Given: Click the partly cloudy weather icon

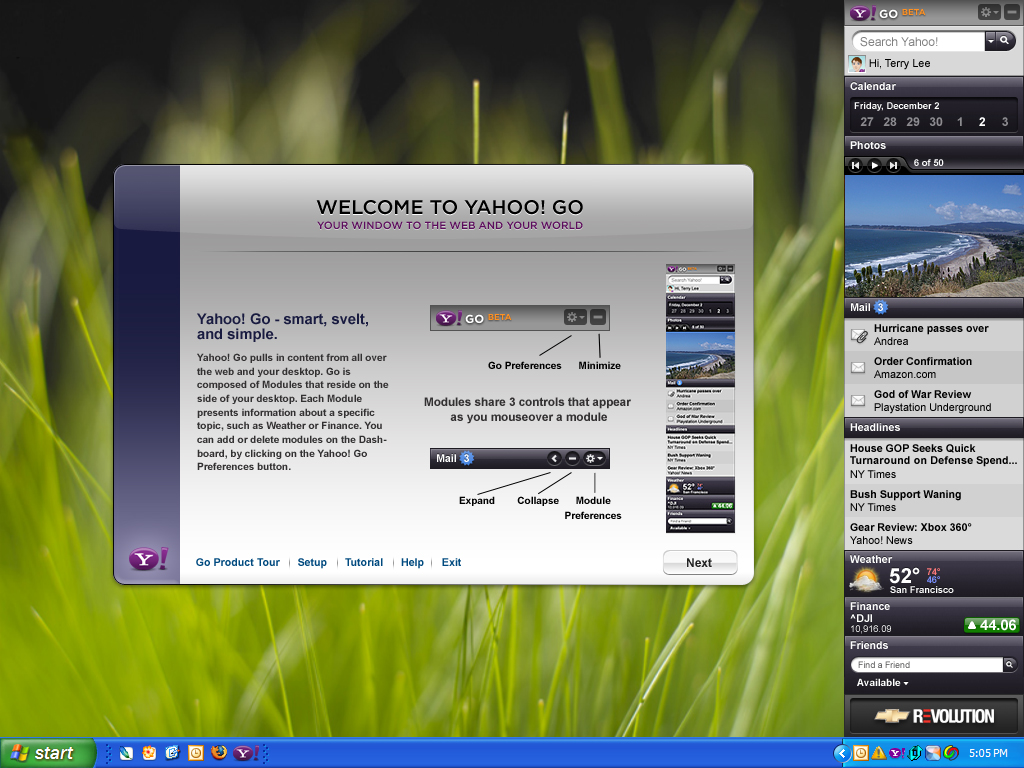Looking at the screenshot, I should 866,581.
